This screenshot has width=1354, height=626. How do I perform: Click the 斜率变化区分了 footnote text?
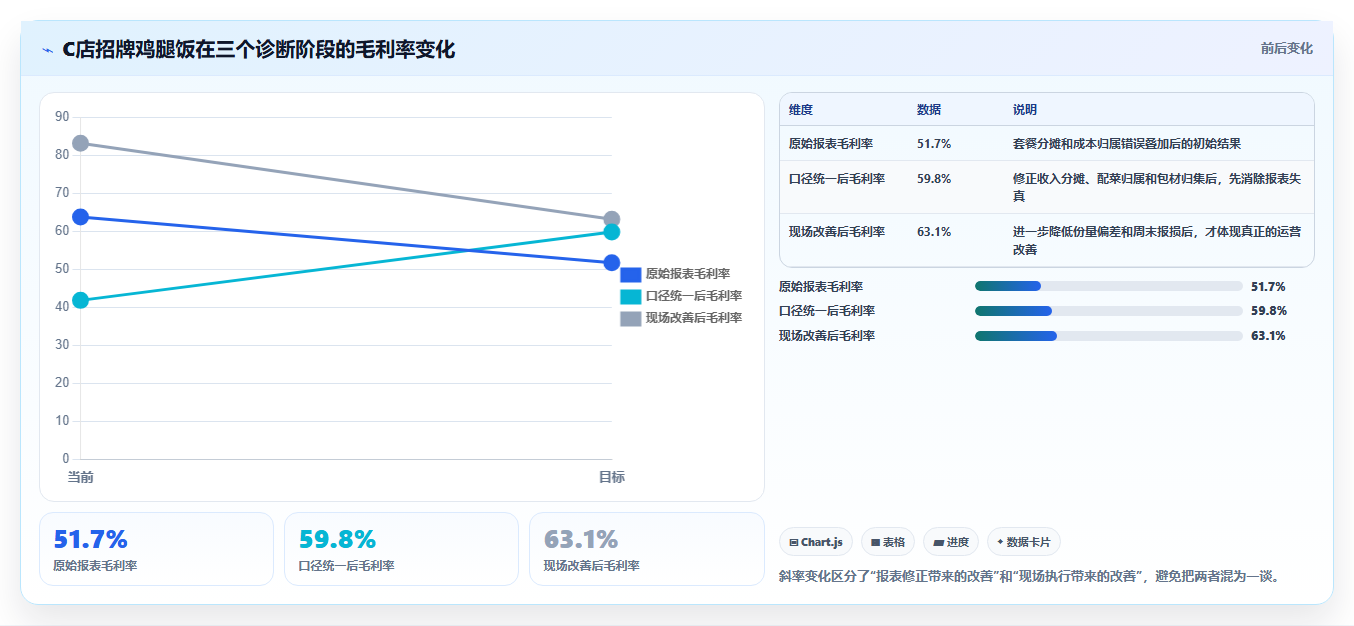[x=1029, y=576]
